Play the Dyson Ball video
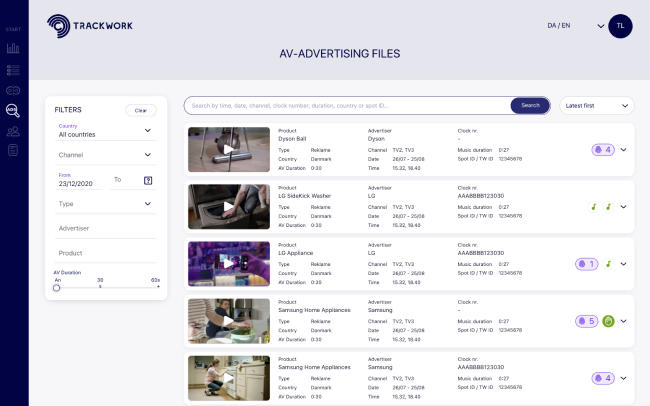The width and height of the screenshot is (650, 406). [x=229, y=149]
